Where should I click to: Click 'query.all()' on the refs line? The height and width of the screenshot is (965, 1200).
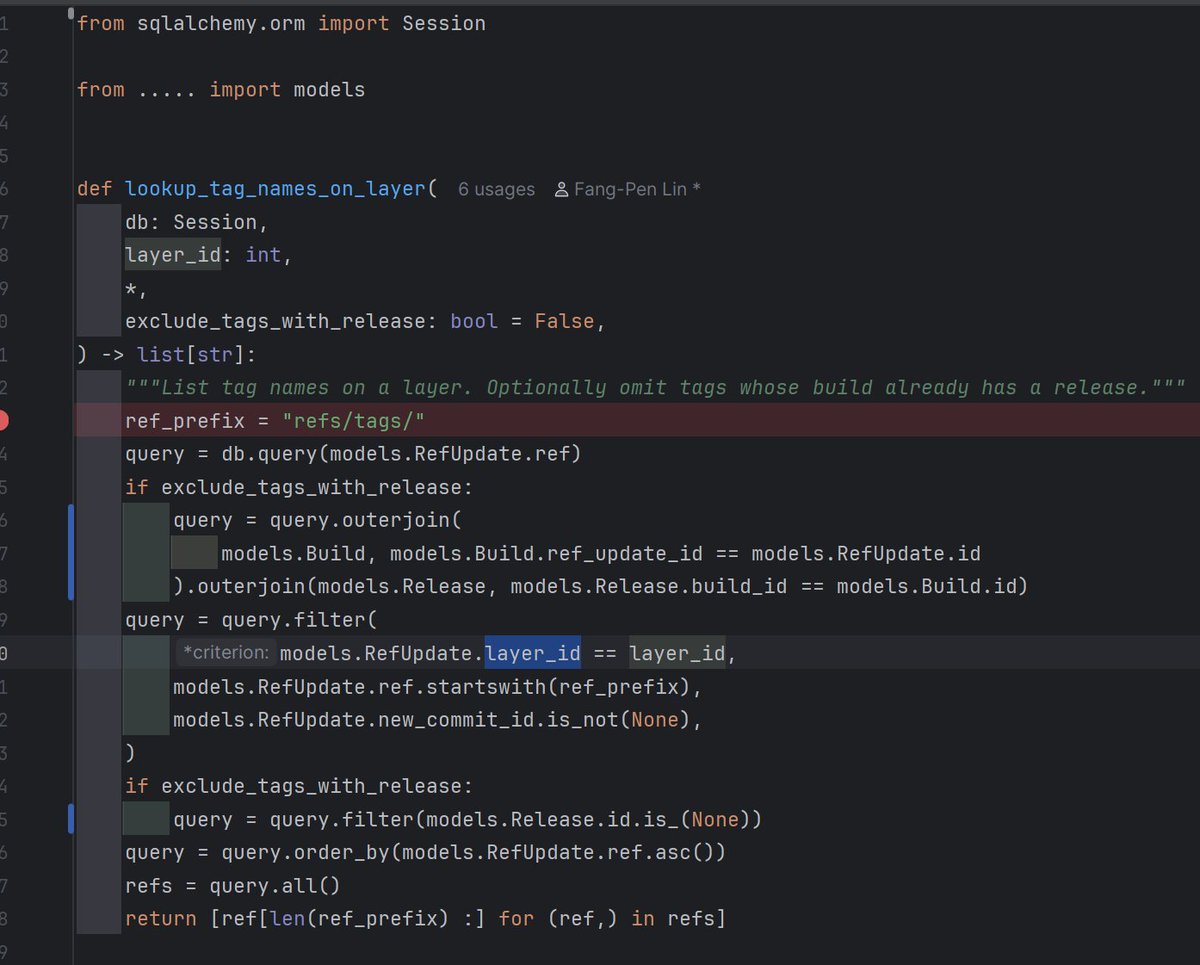point(275,886)
